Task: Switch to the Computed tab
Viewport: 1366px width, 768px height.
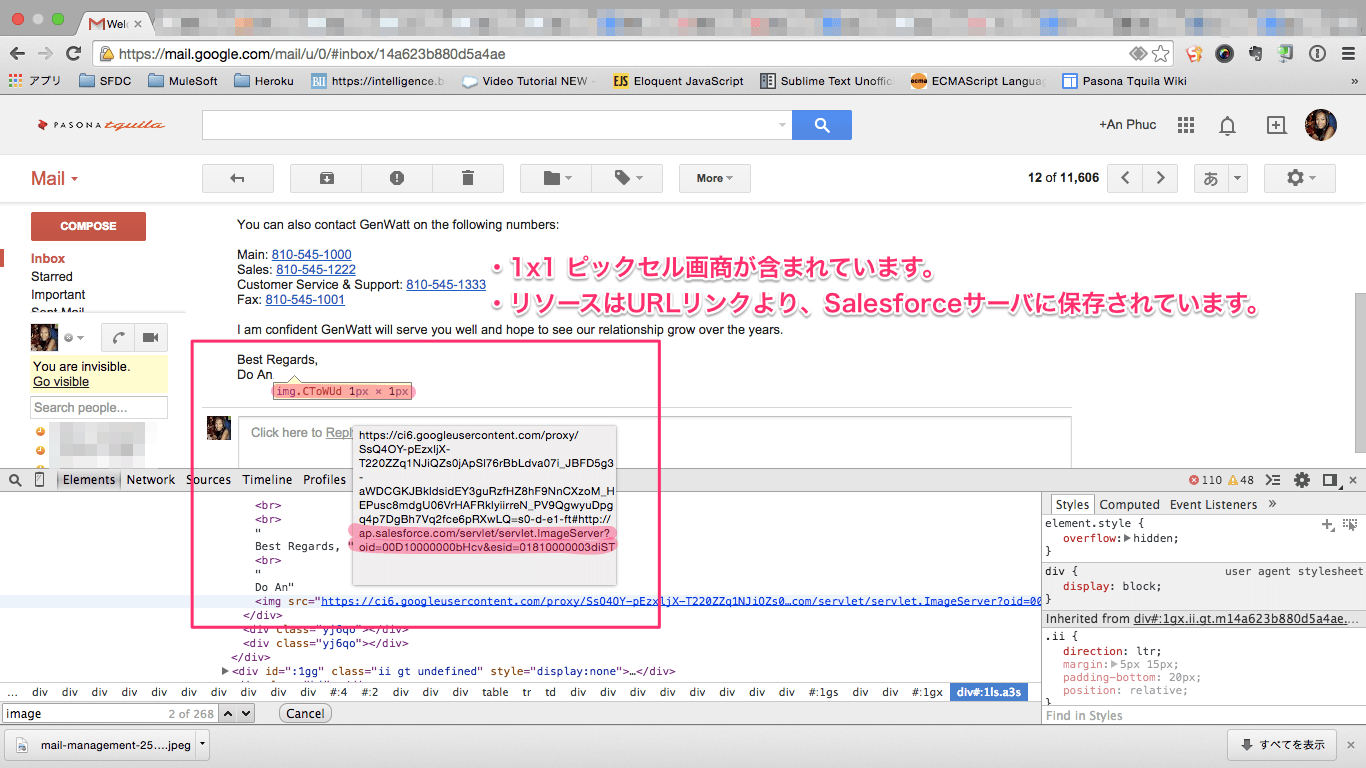Action: (x=1130, y=505)
